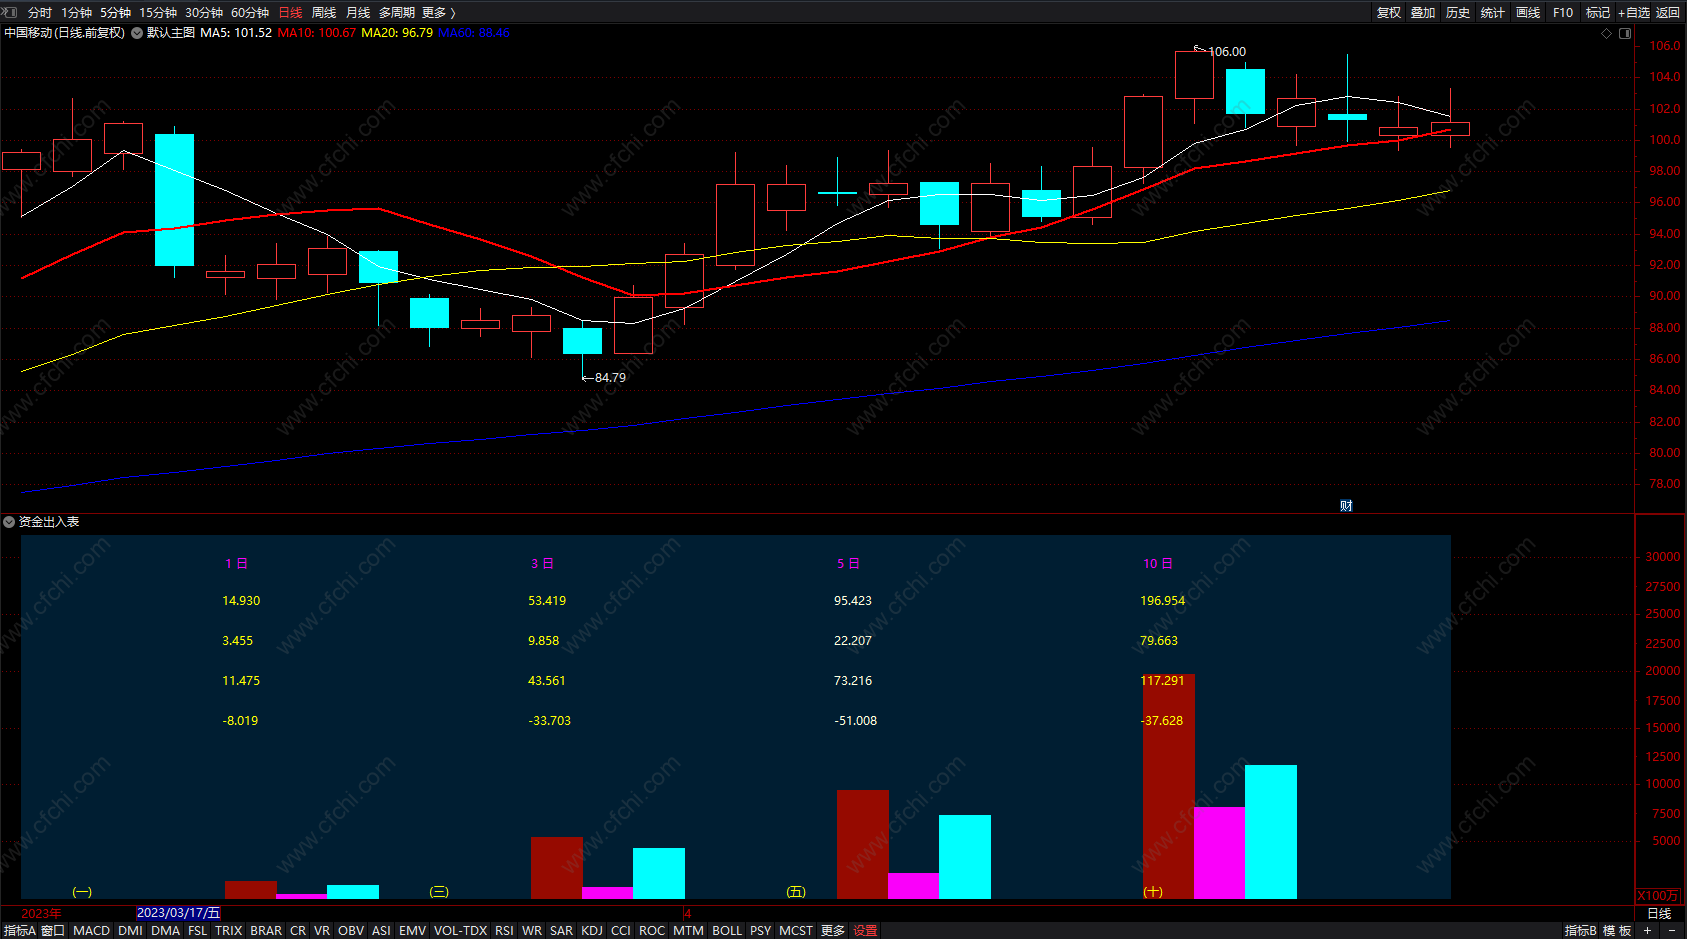This screenshot has height=939, width=1687.
Task: Click the 2023/03/17/五 date marker on timeline
Action: click(178, 913)
